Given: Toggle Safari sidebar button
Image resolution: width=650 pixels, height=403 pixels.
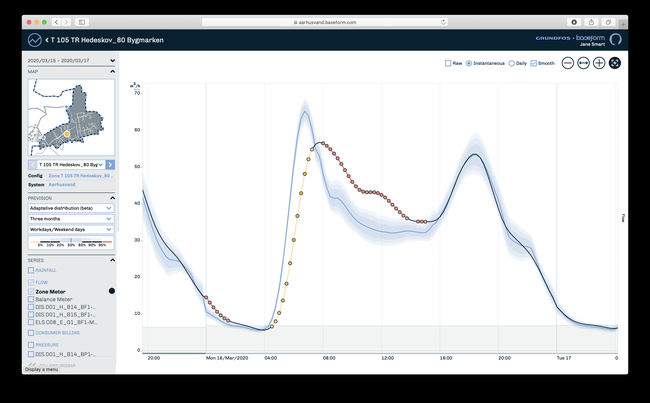Looking at the screenshot, I should [x=82, y=22].
